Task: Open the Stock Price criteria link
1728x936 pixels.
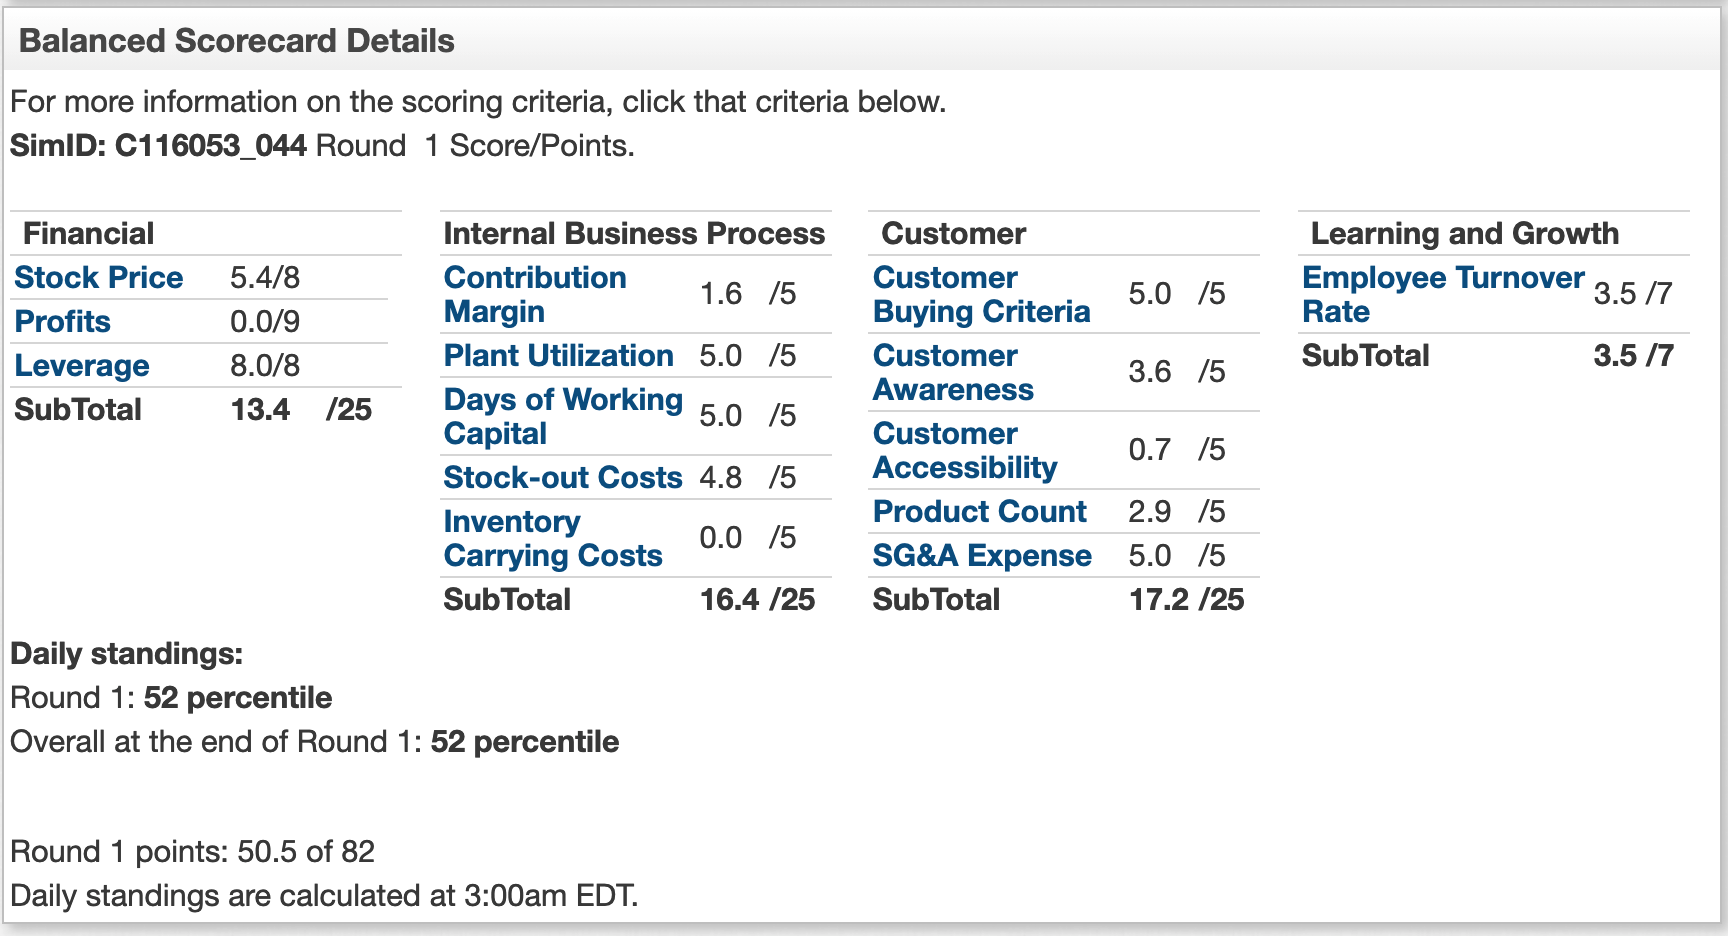Action: click(98, 277)
